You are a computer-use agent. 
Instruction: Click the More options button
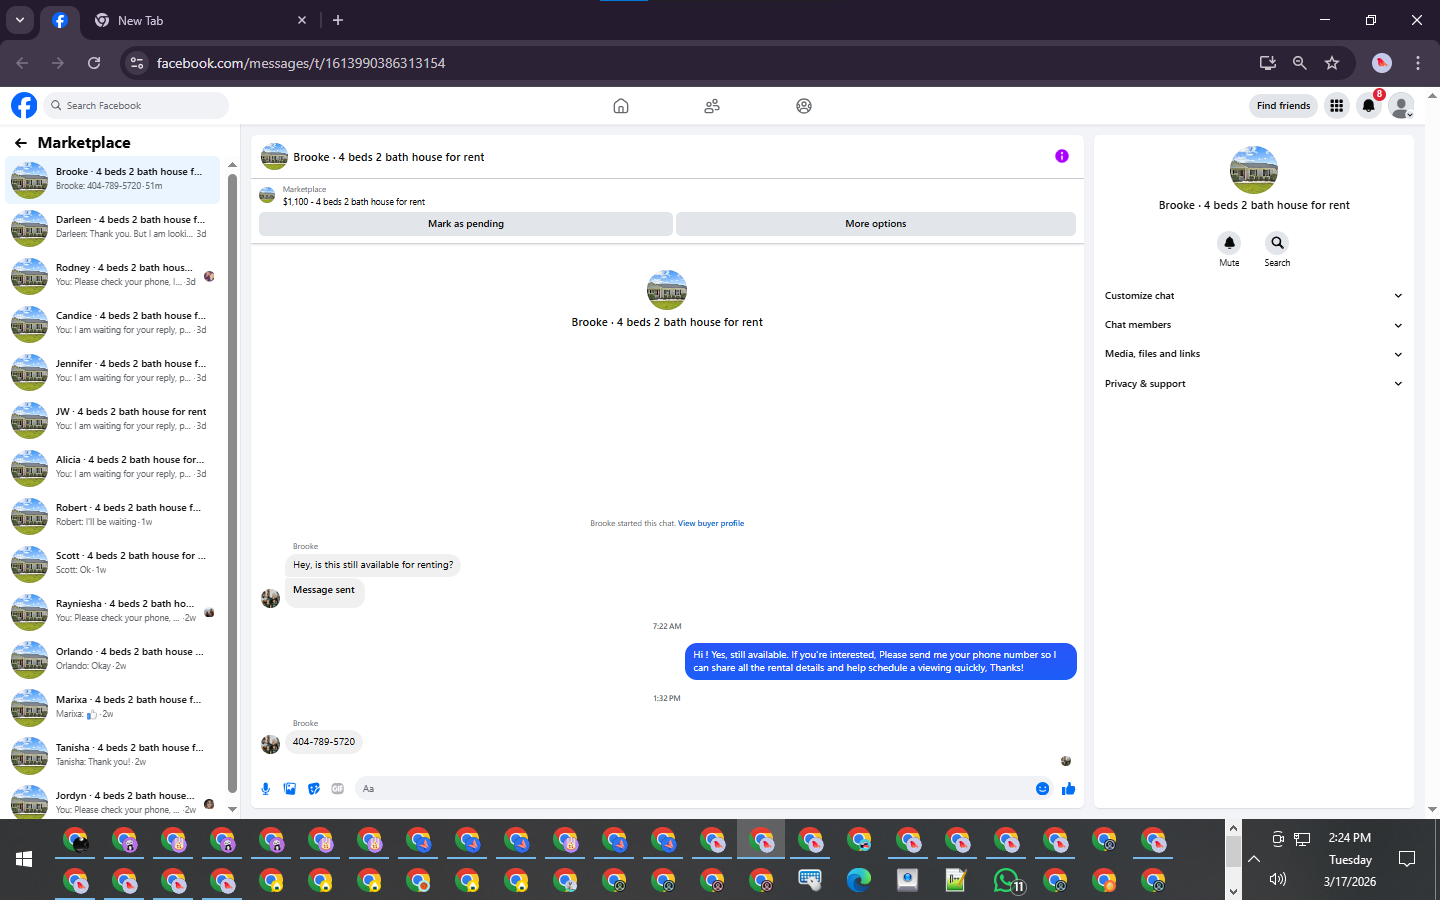[876, 224]
